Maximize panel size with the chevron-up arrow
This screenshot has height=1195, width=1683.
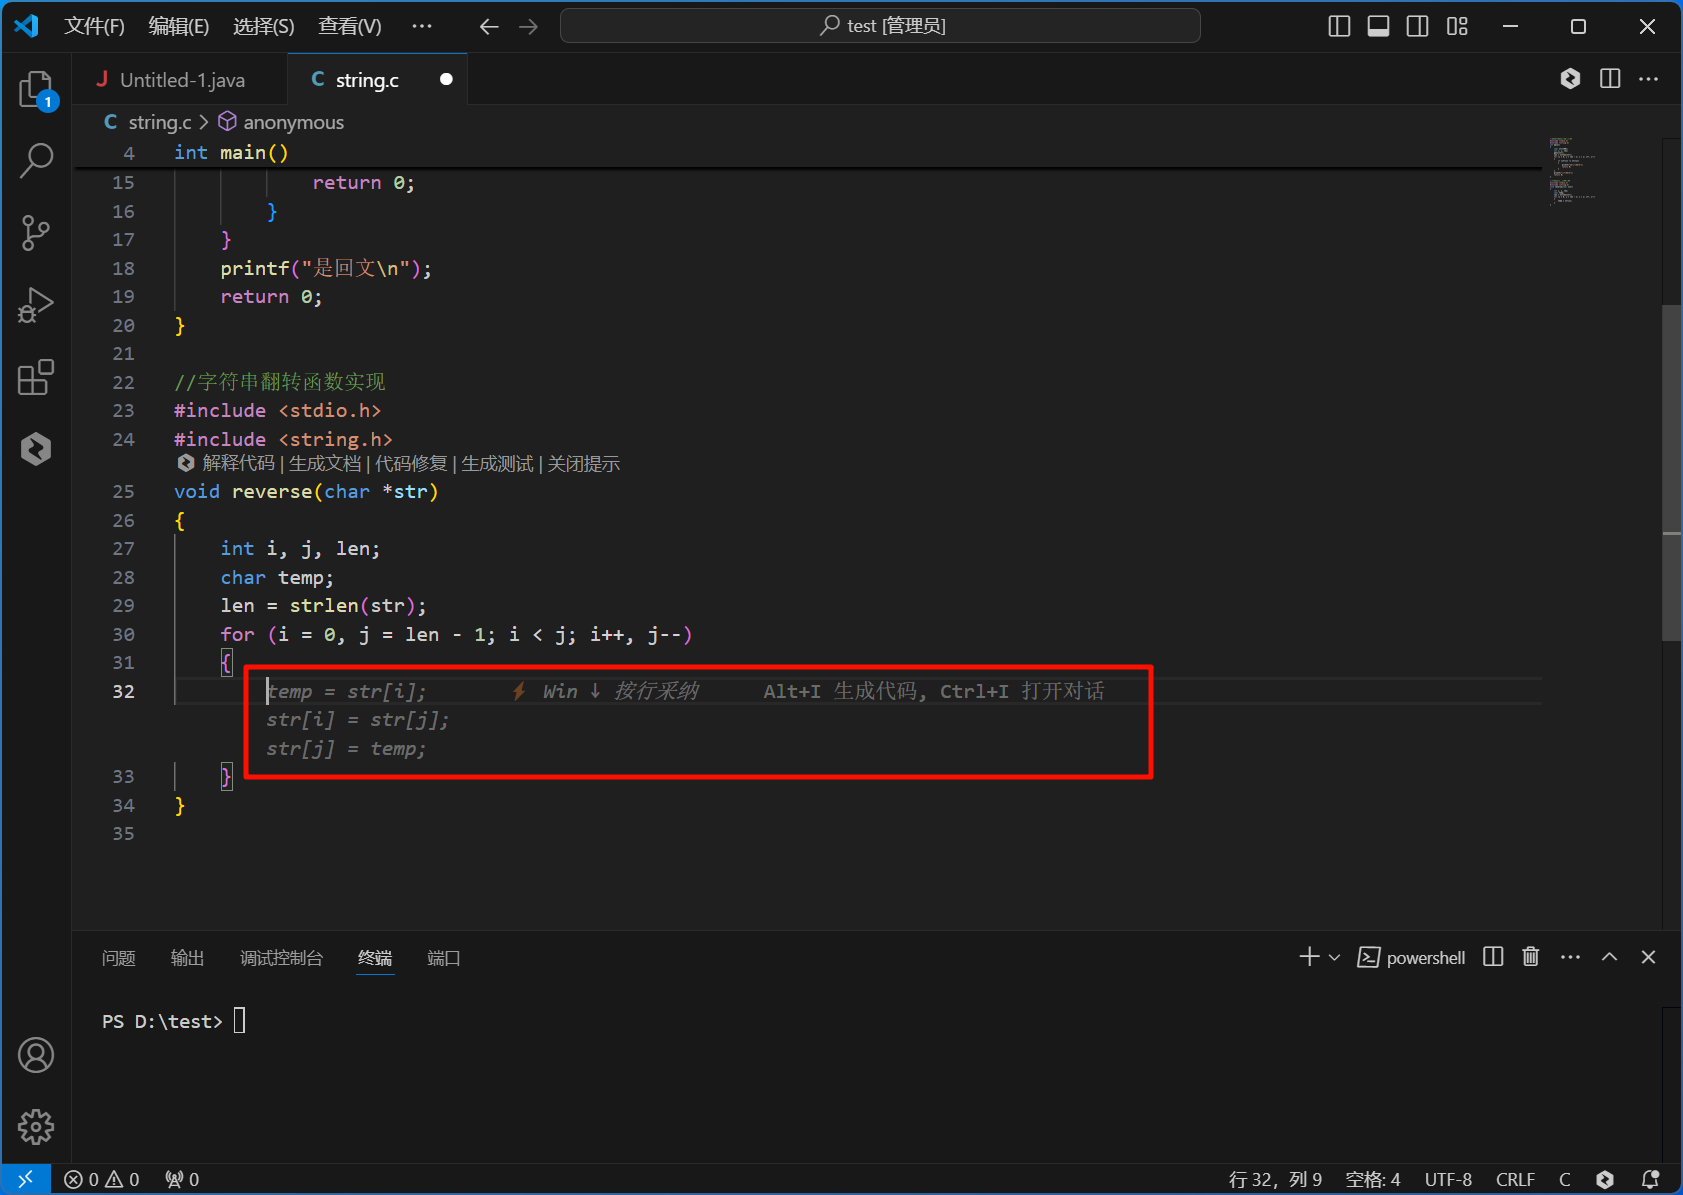coord(1609,957)
